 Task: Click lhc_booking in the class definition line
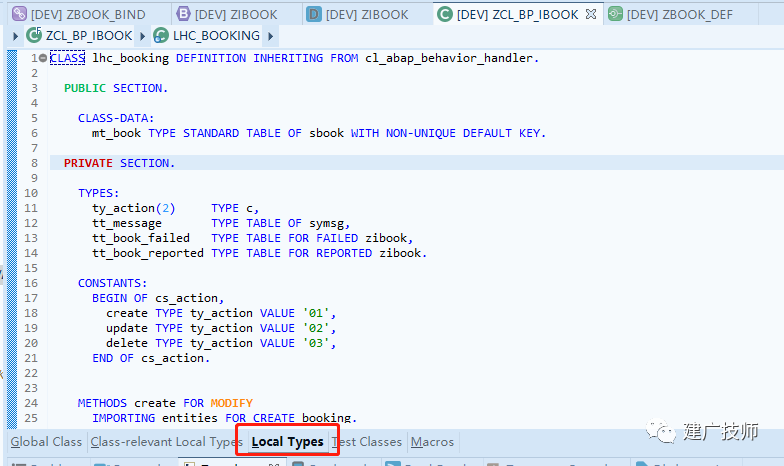click(x=130, y=58)
